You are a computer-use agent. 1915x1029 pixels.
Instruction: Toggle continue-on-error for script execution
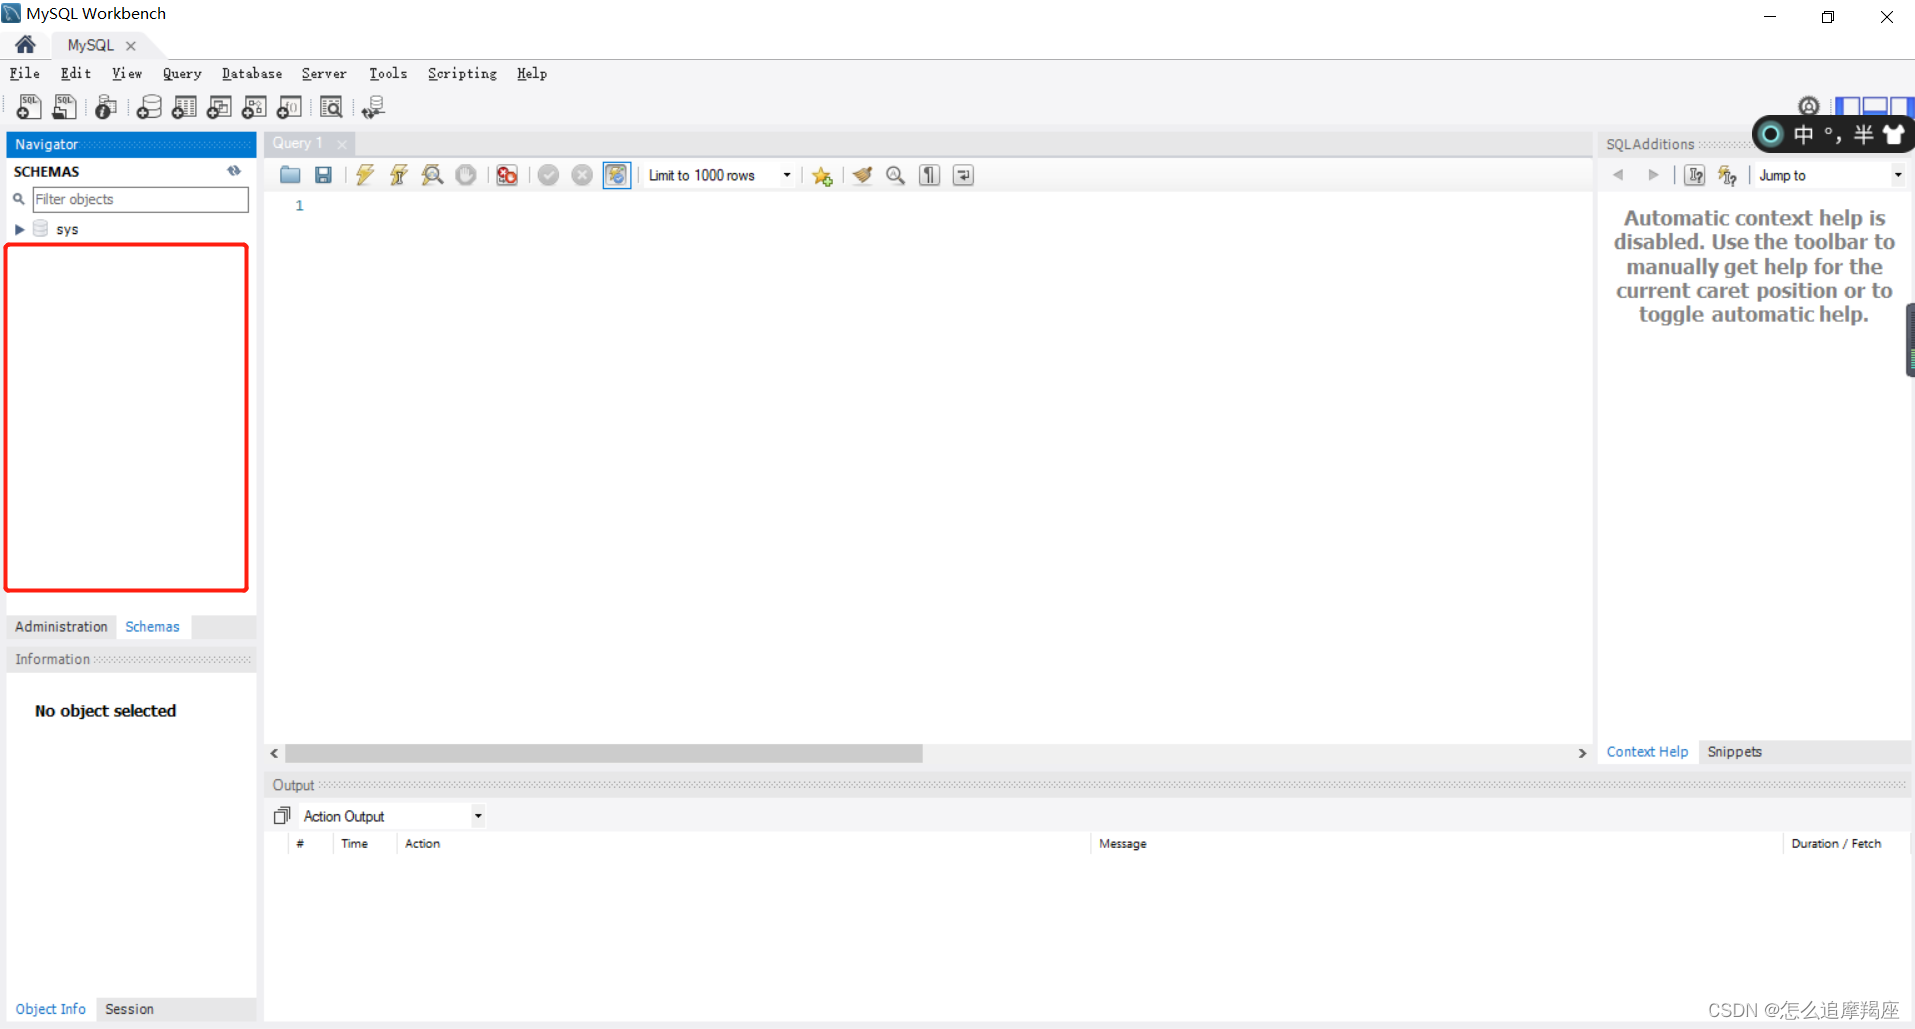click(507, 175)
